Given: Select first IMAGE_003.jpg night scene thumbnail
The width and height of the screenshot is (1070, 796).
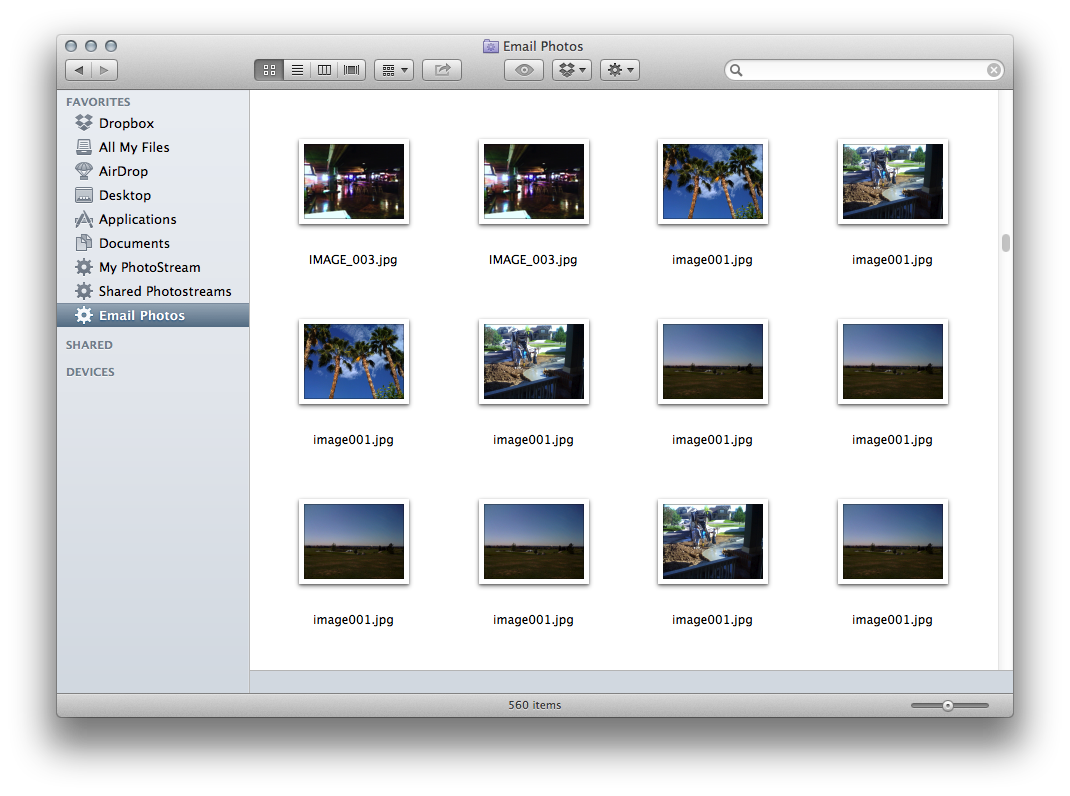Looking at the screenshot, I should [x=353, y=182].
